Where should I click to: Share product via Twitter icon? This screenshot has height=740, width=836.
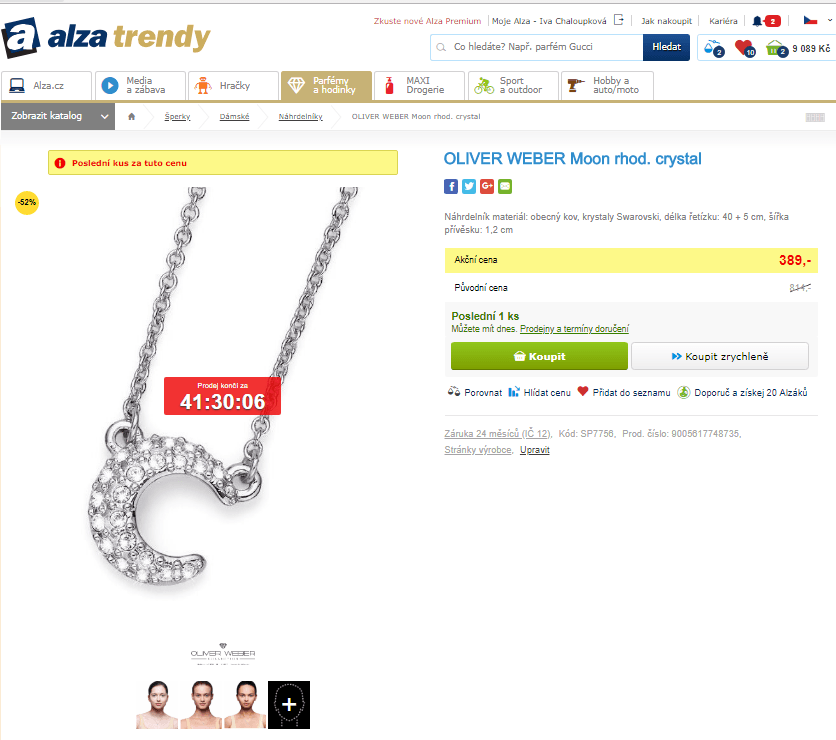tap(469, 186)
